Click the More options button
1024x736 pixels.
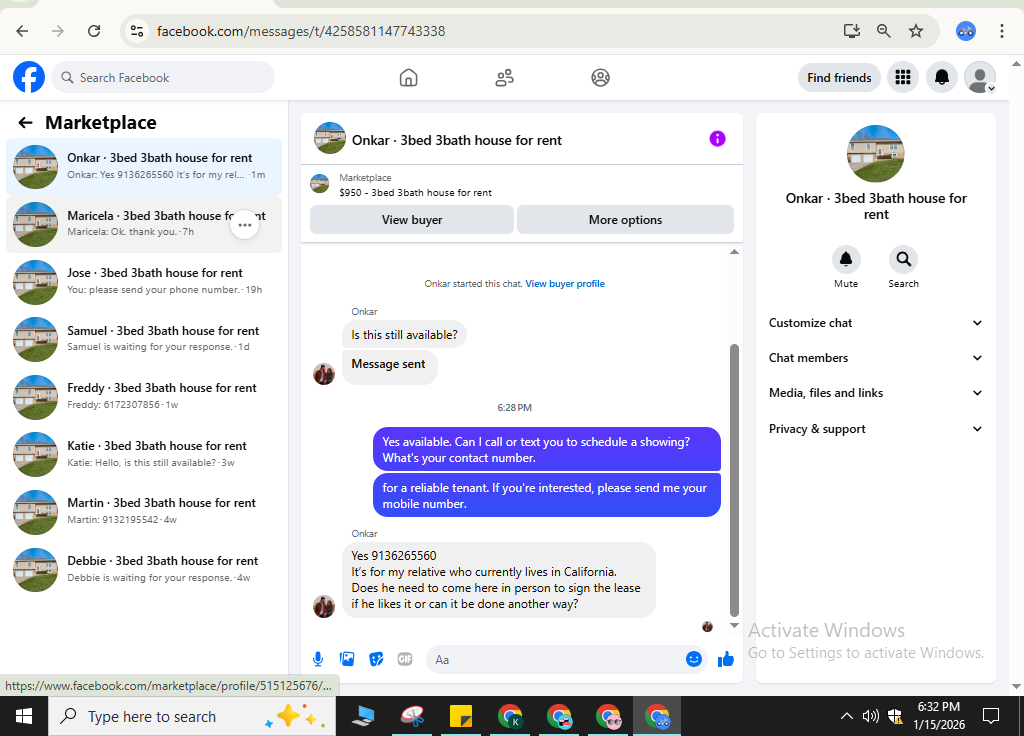[625, 219]
